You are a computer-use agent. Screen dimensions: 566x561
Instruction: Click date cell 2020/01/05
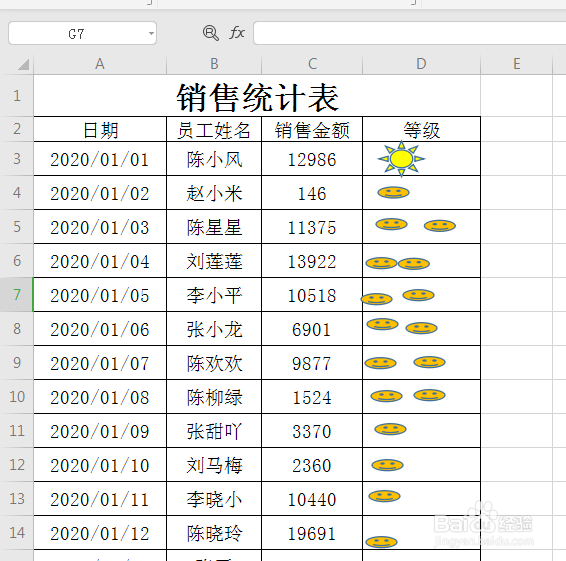pyautogui.click(x=100, y=295)
